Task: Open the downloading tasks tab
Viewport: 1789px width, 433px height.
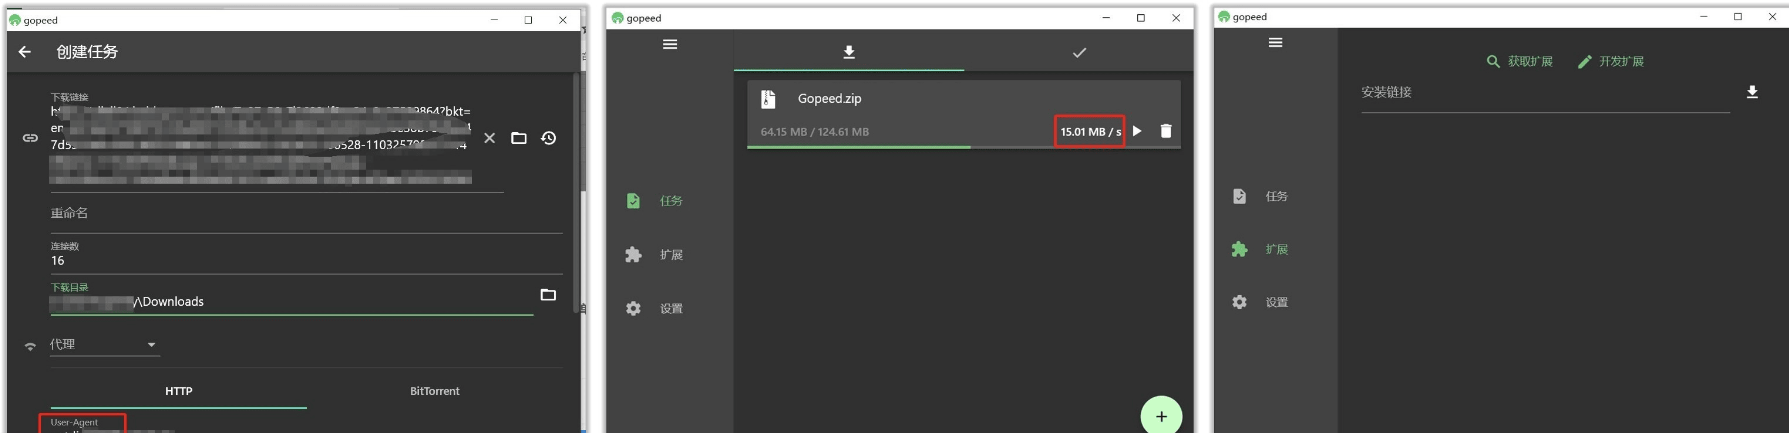Action: coord(849,53)
